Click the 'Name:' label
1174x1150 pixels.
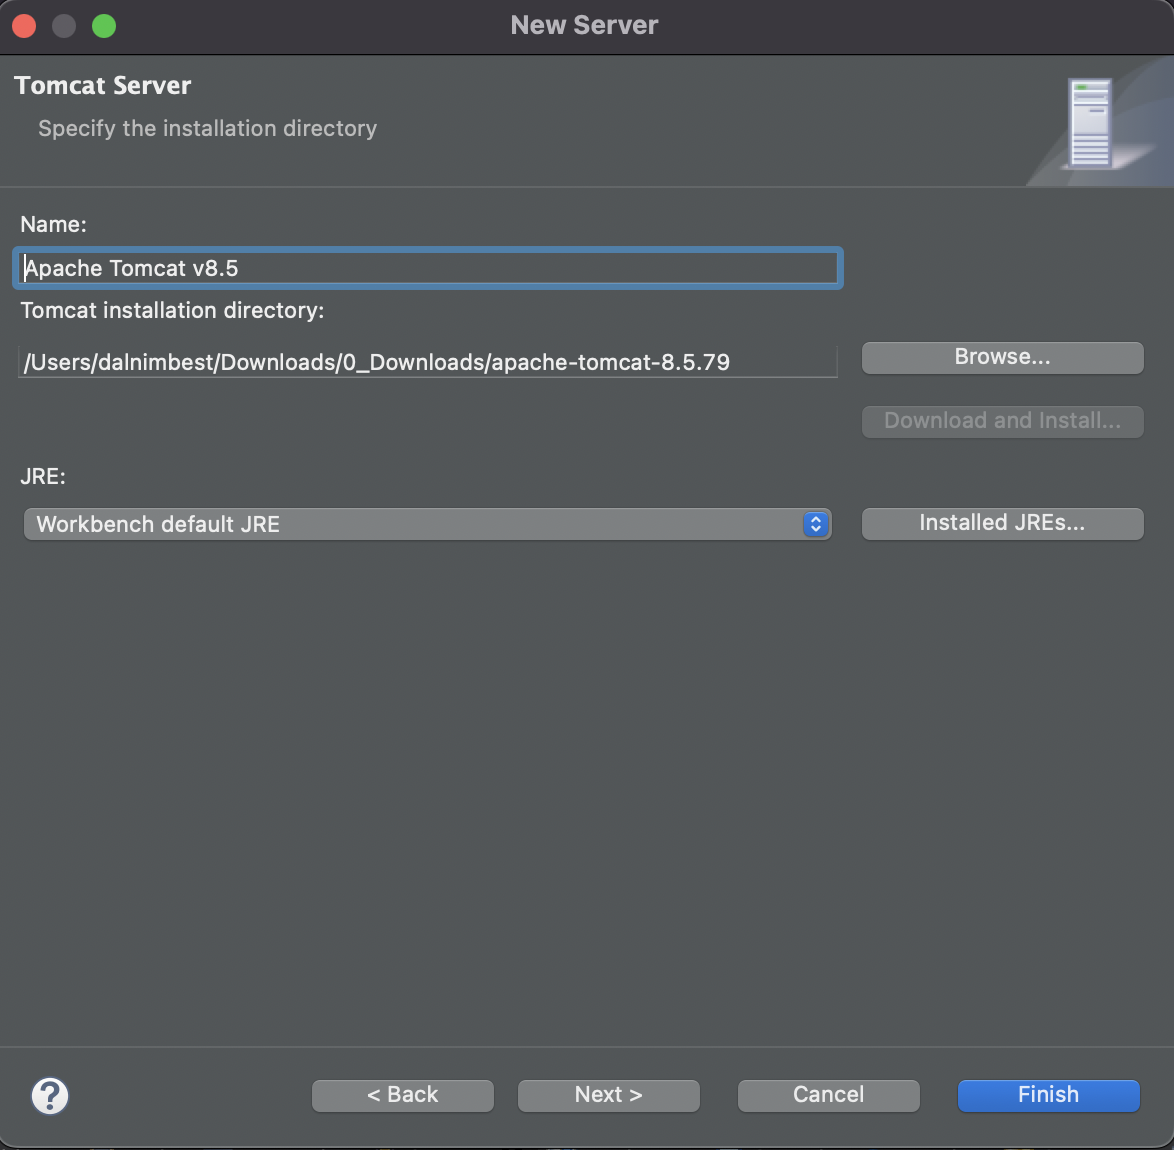[x=53, y=225]
